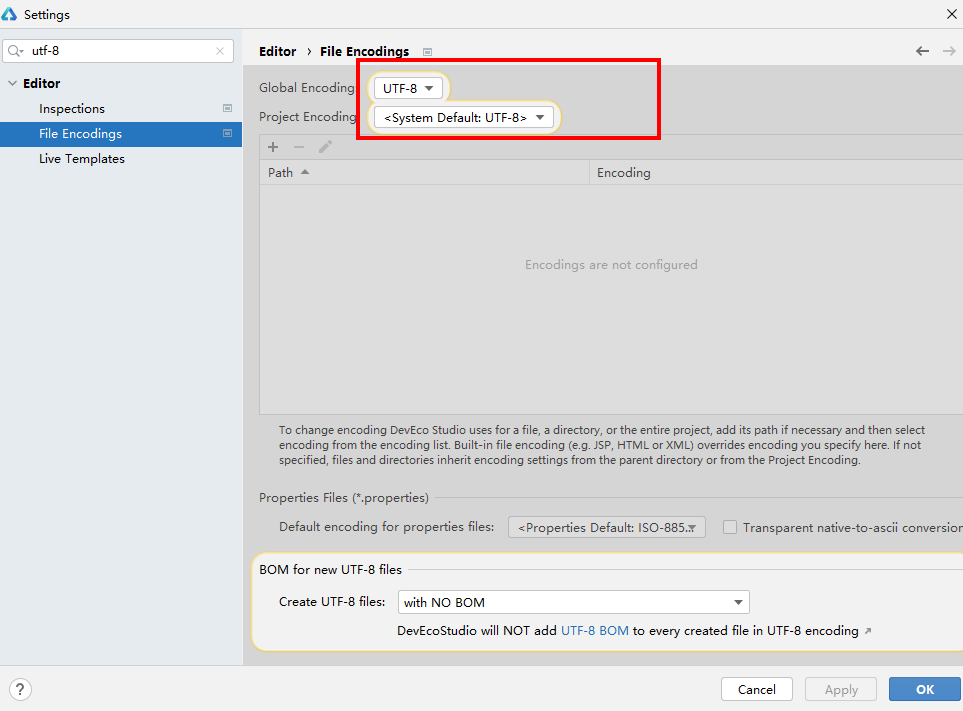Click the project-level icon beside File Encodings heading

pos(427,52)
